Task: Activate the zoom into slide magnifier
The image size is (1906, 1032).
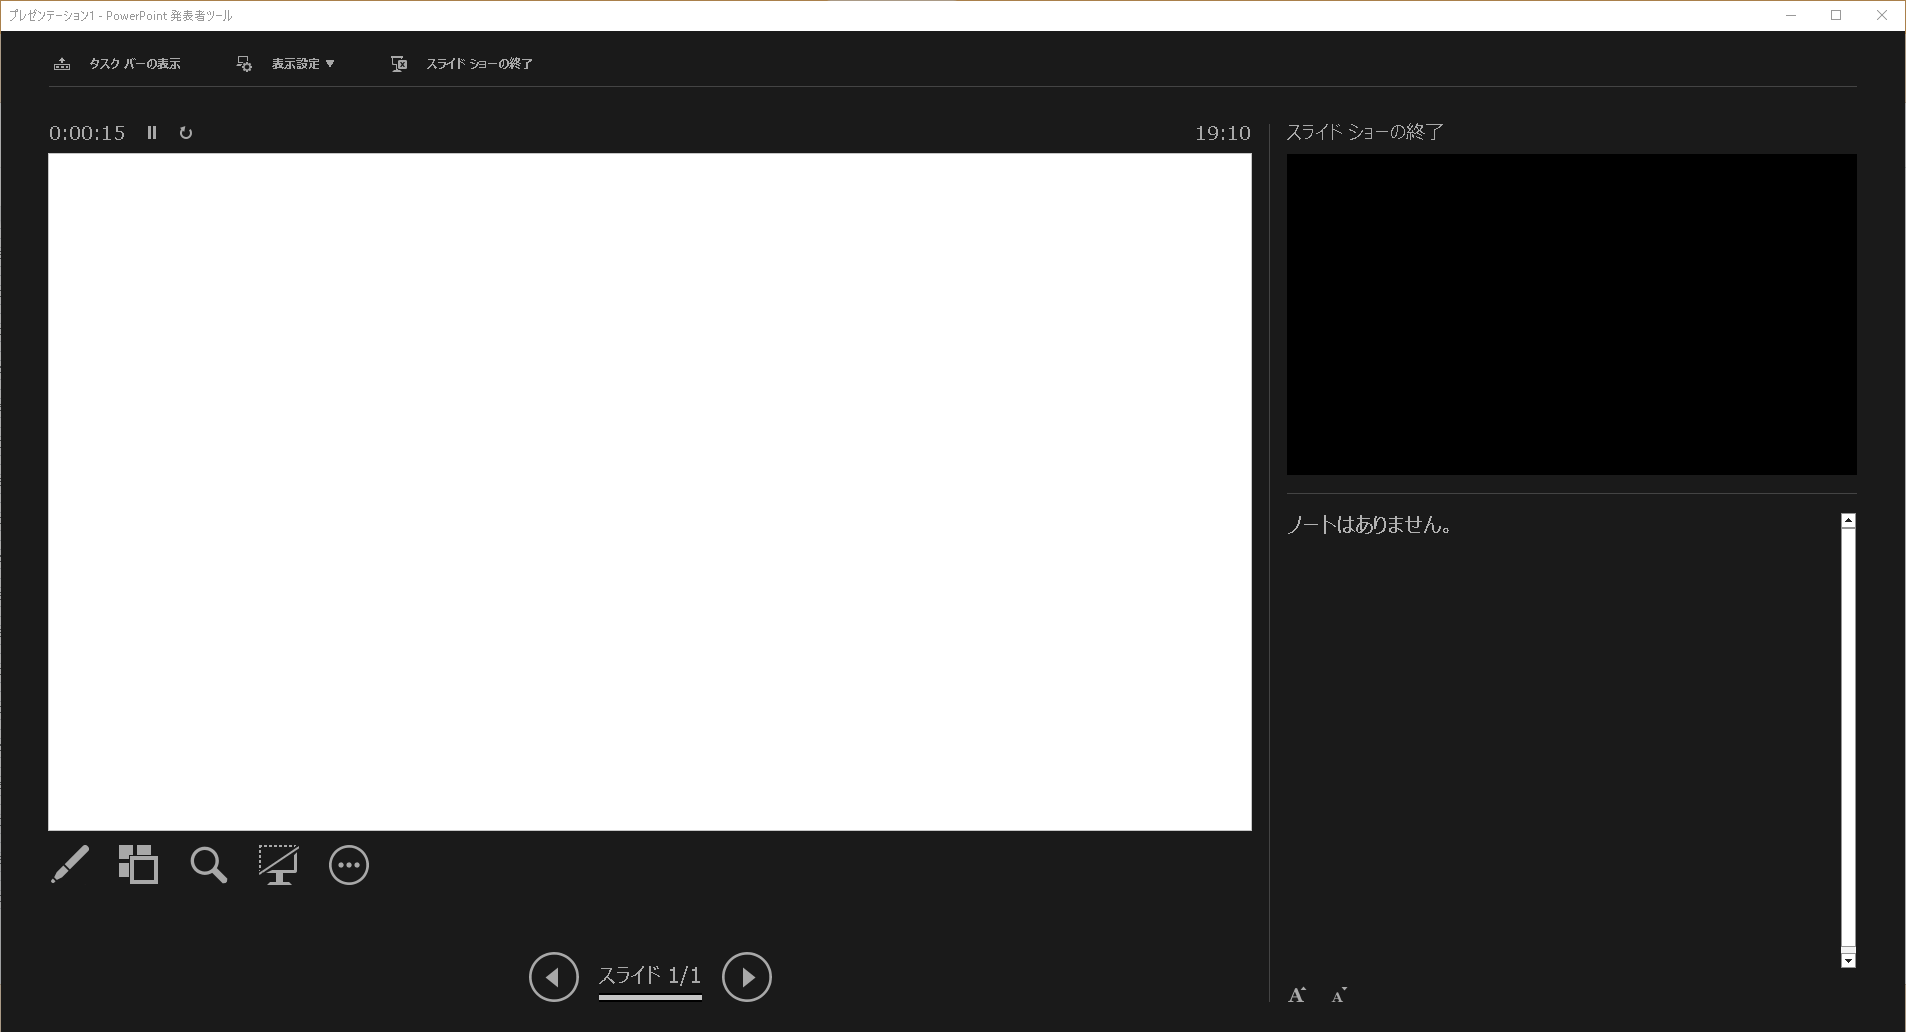Action: pyautogui.click(x=209, y=865)
